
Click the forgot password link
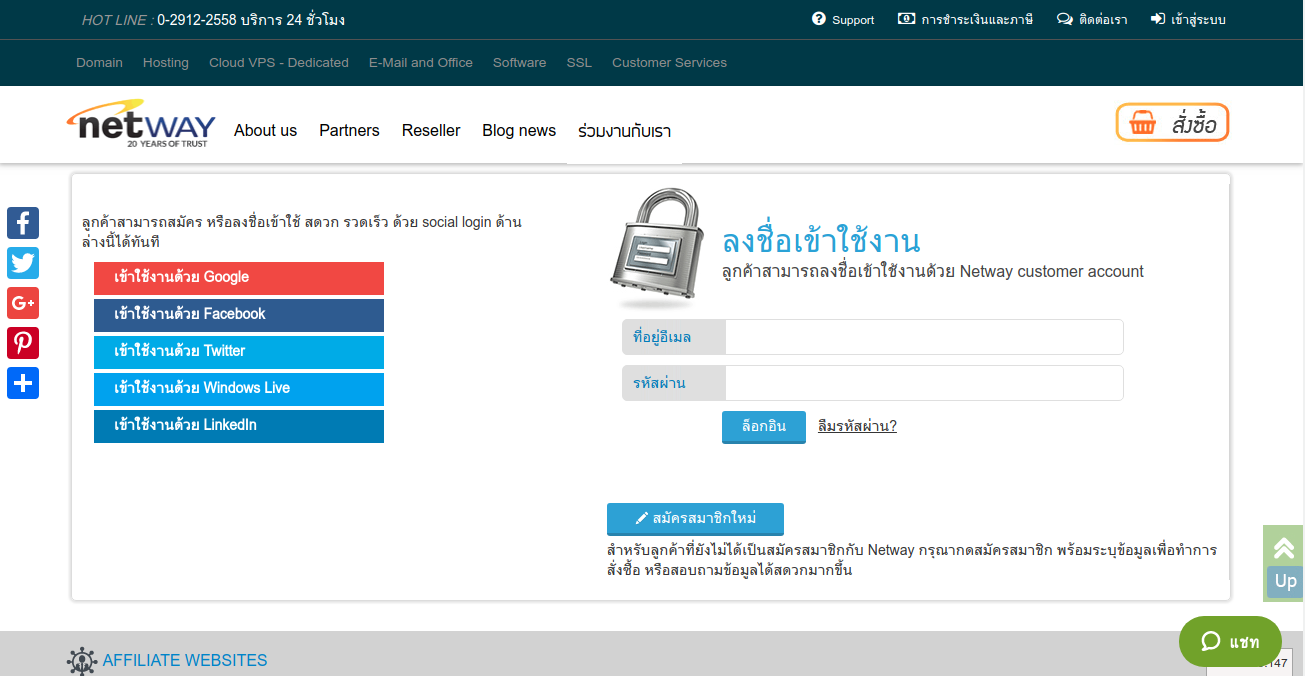pyautogui.click(x=857, y=427)
